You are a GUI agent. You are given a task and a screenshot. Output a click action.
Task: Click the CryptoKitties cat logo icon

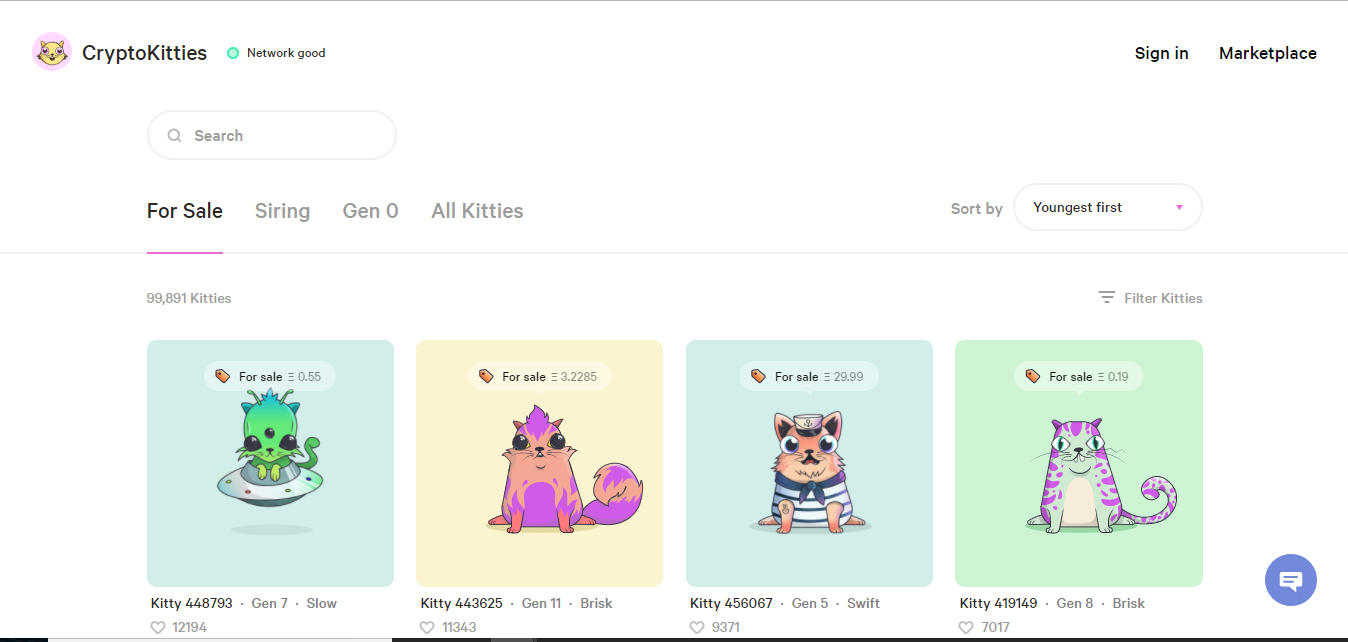[x=52, y=52]
